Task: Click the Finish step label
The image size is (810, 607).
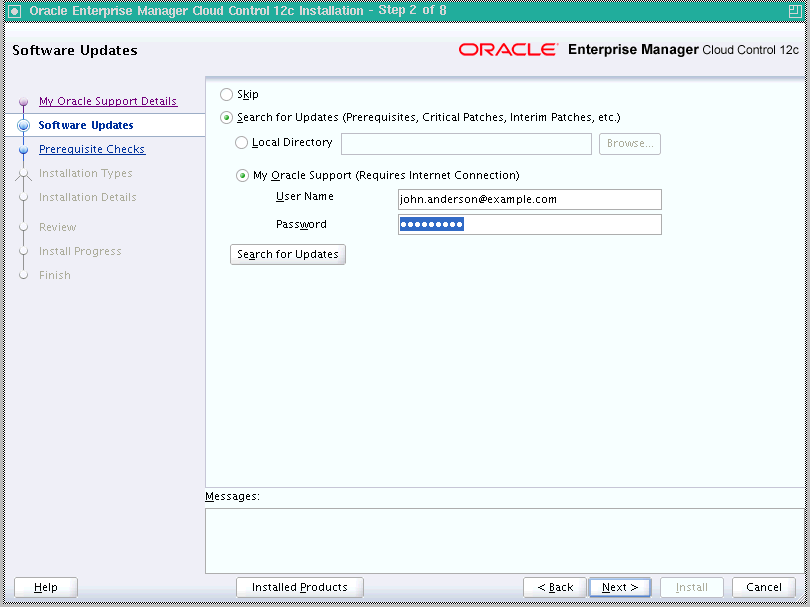Action: click(54, 275)
